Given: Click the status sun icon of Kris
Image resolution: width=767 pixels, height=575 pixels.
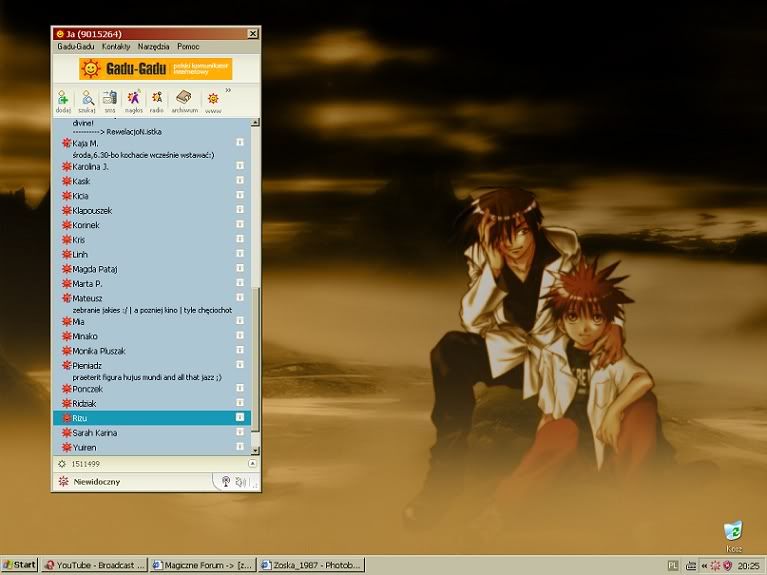Looking at the screenshot, I should click(x=67, y=240).
